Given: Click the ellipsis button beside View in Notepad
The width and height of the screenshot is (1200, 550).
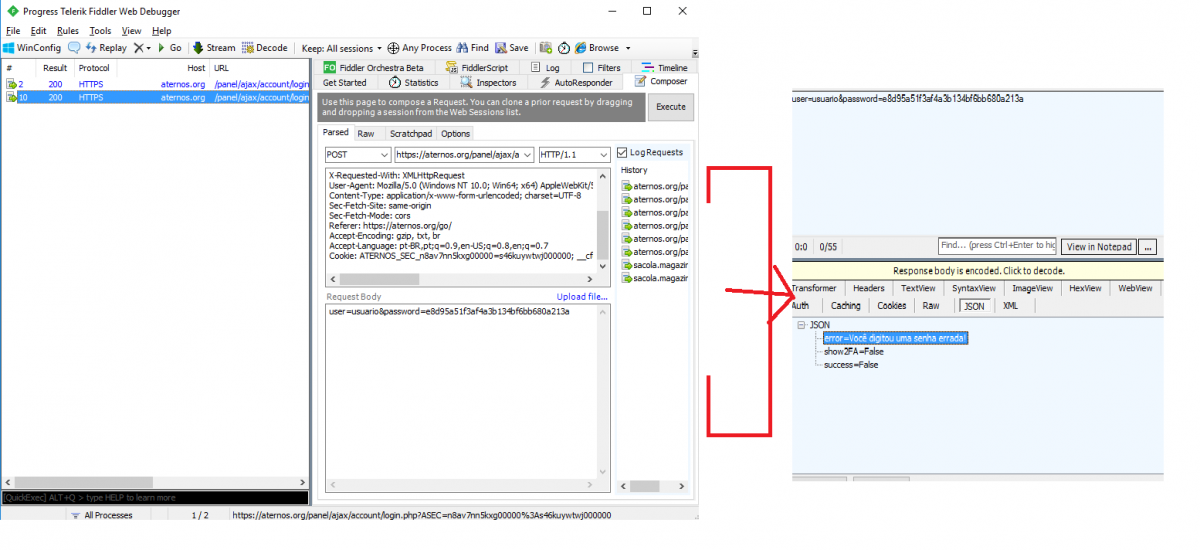Looking at the screenshot, I should tap(1148, 247).
